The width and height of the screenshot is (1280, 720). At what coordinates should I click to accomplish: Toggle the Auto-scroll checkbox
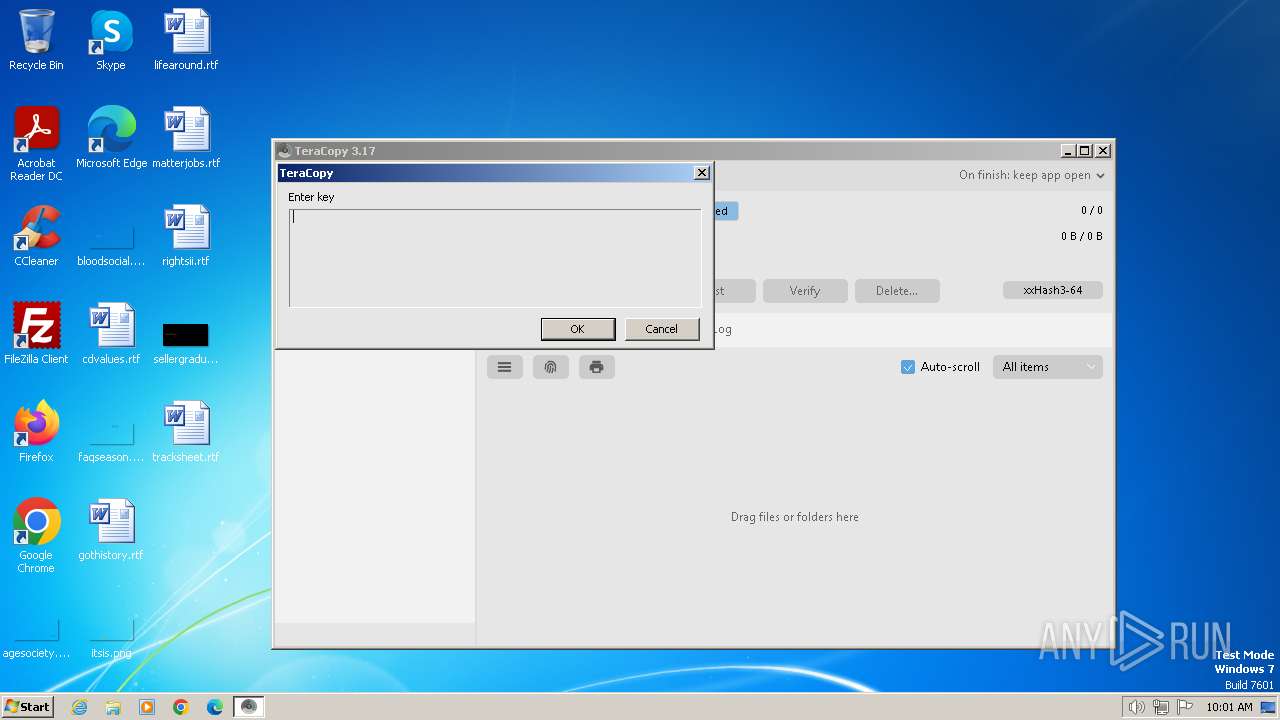[908, 367]
